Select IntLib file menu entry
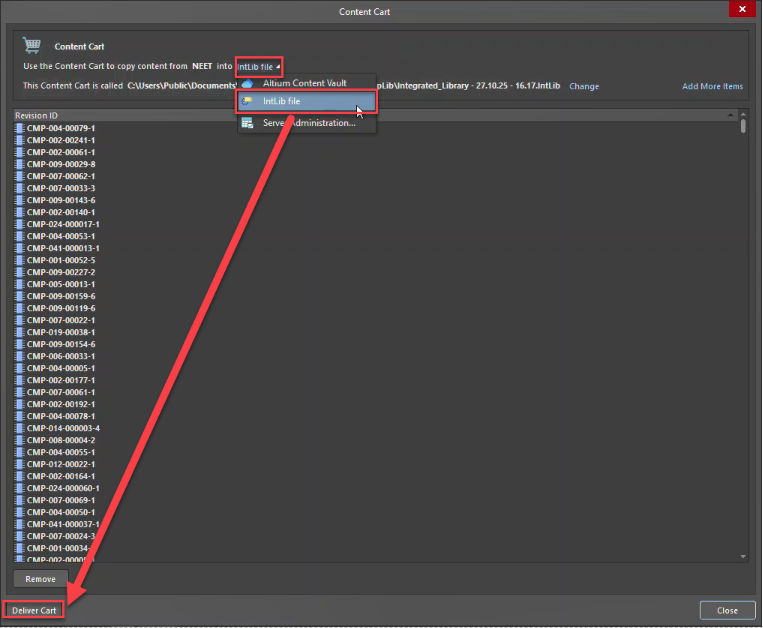The image size is (763, 628). click(x=307, y=101)
